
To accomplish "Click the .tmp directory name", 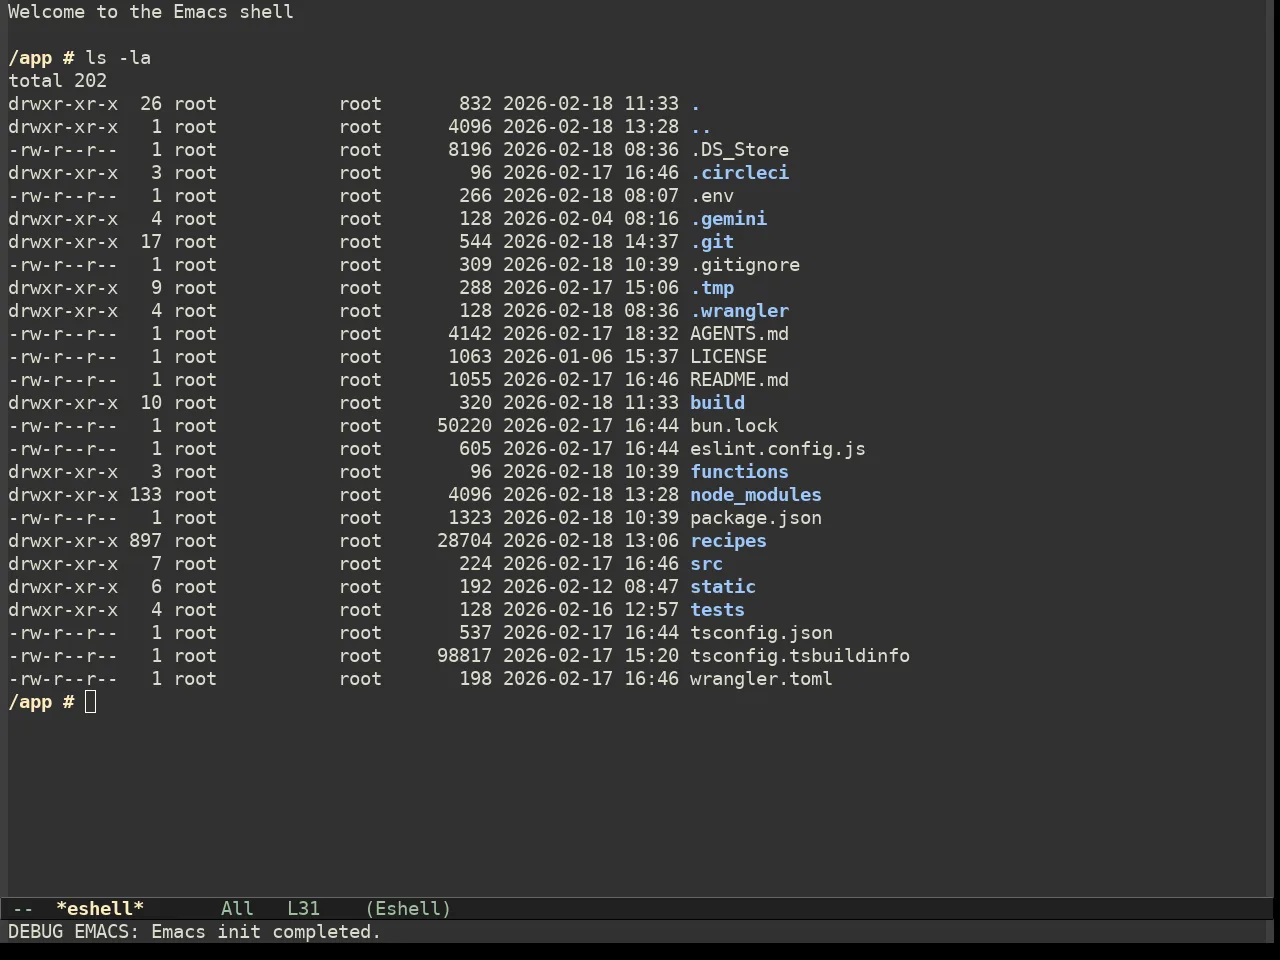I will pyautogui.click(x=712, y=288).
